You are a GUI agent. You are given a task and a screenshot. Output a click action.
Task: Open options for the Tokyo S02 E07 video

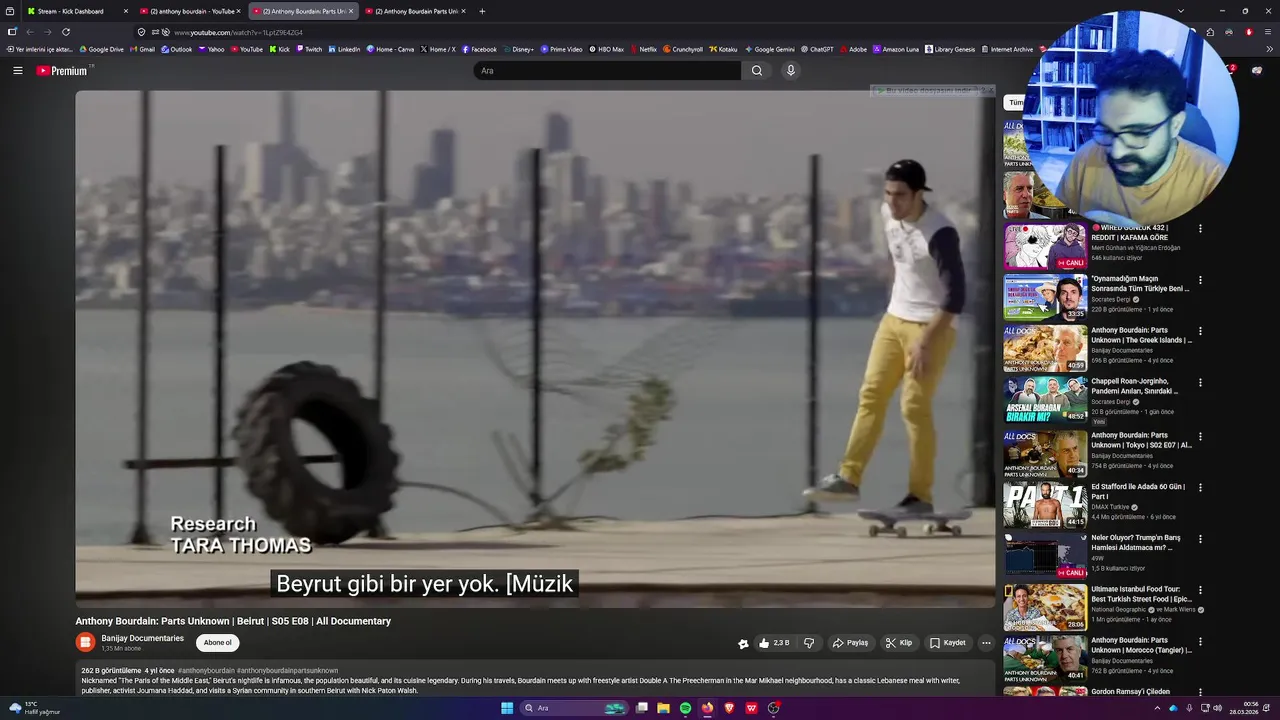[1201, 437]
